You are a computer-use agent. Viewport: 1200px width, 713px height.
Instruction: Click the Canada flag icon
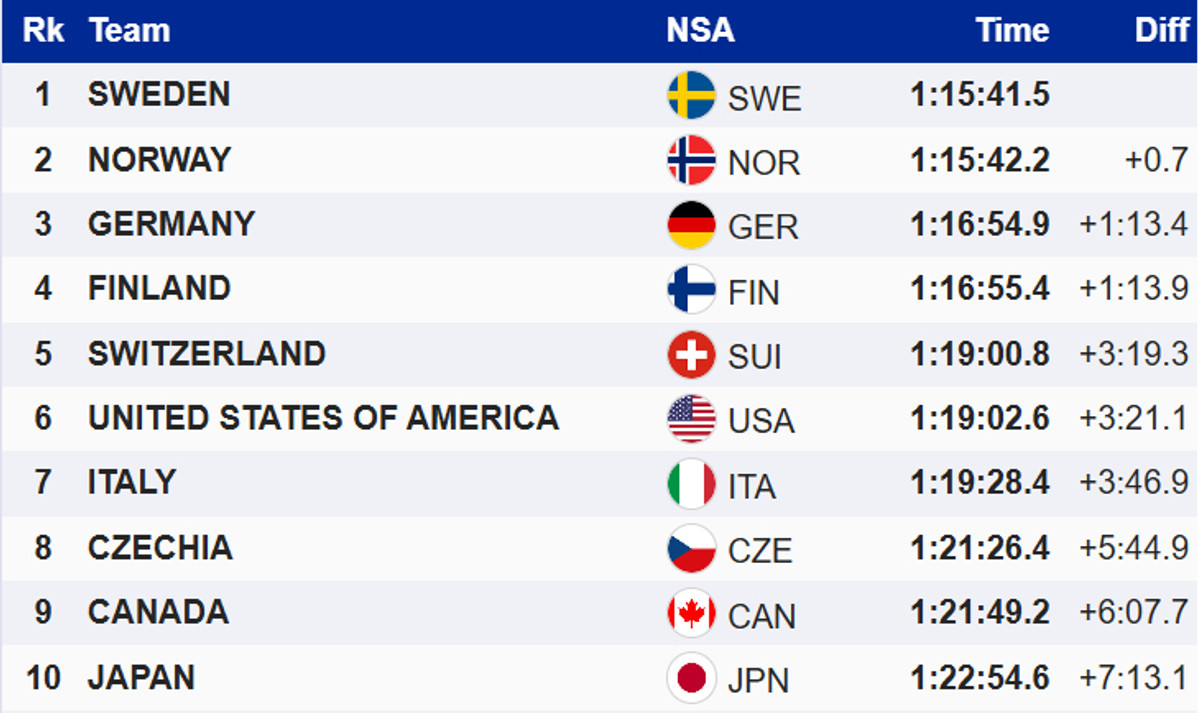[x=691, y=613]
